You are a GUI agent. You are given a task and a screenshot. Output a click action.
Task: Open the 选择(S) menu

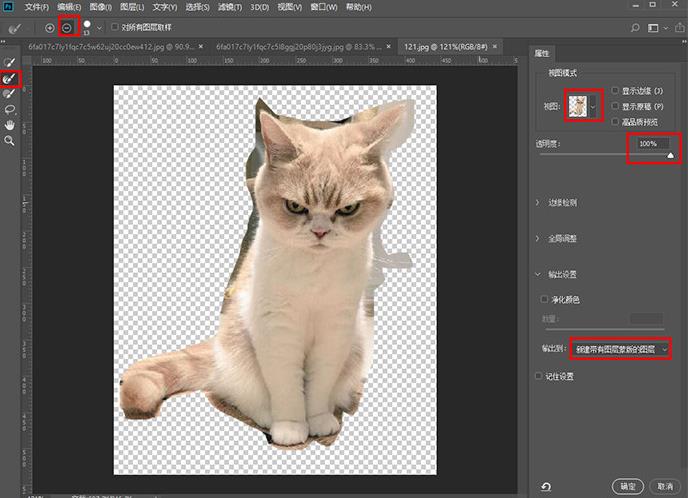pos(197,7)
